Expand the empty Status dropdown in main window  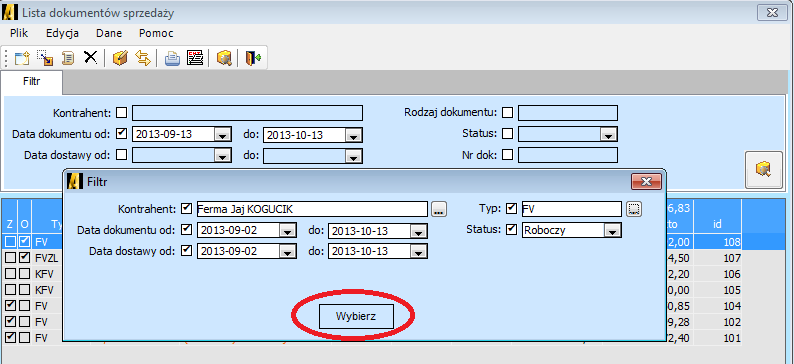click(x=608, y=135)
